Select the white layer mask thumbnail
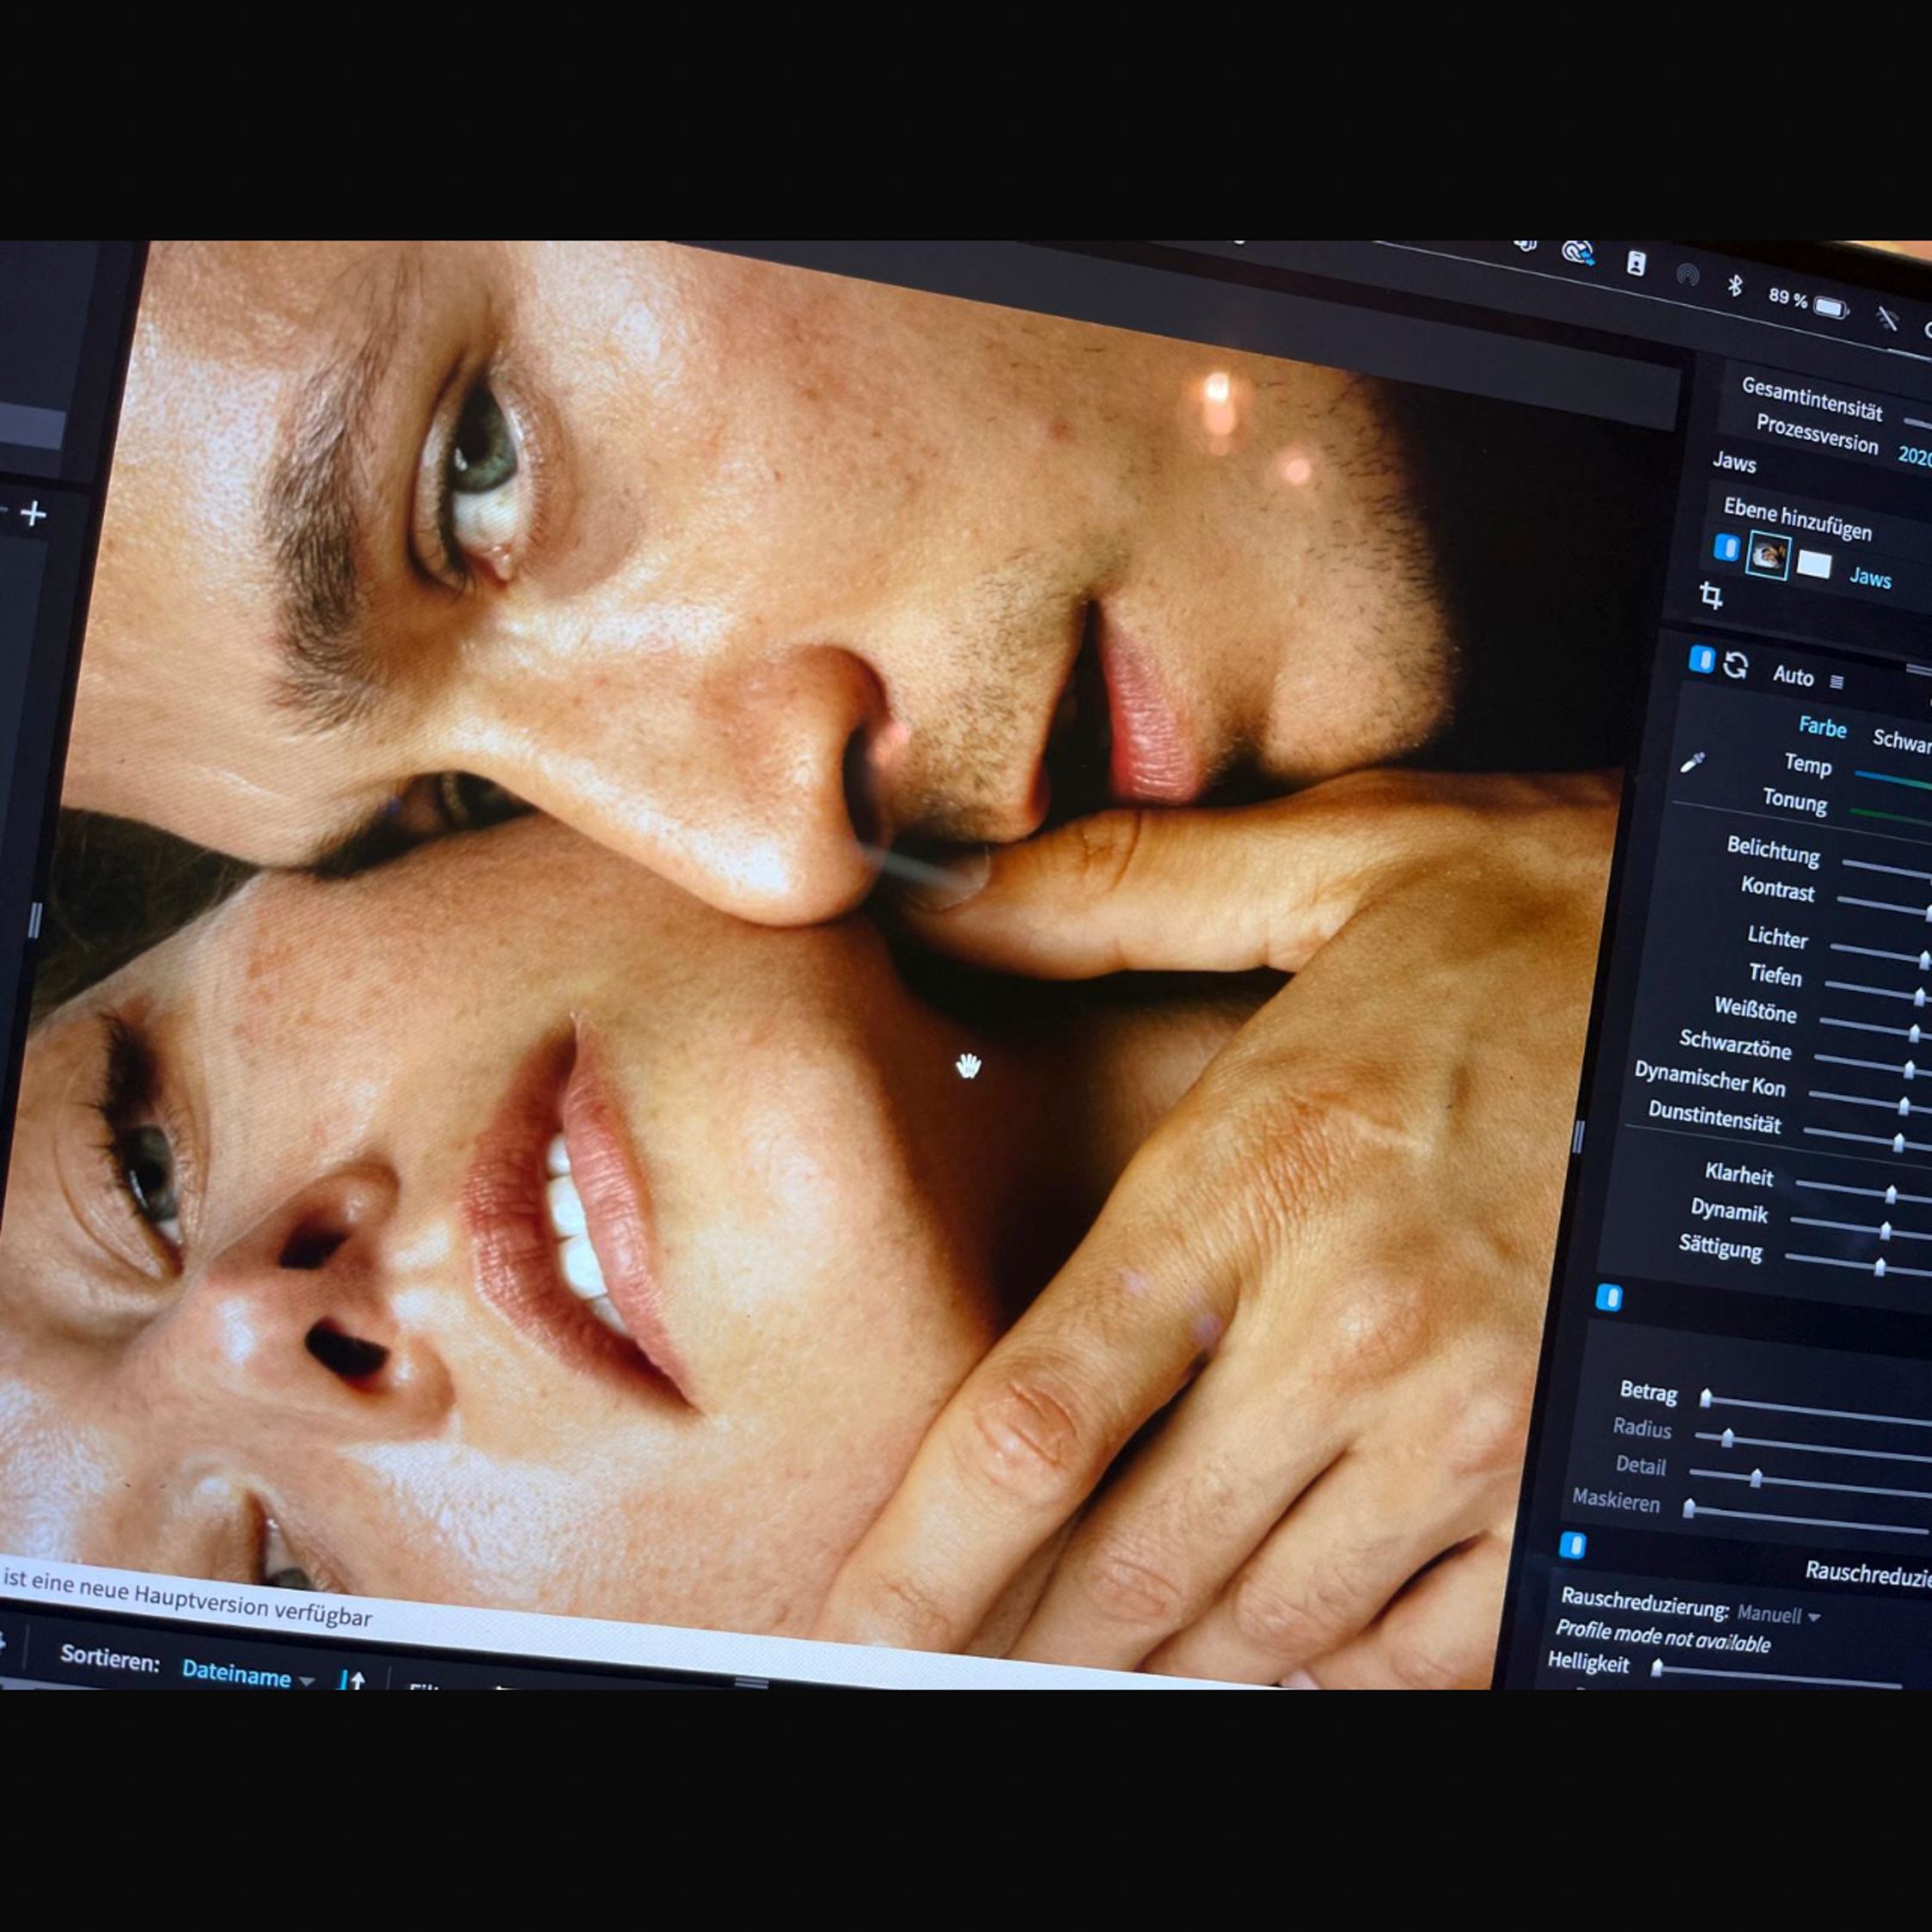 pyautogui.click(x=1813, y=565)
